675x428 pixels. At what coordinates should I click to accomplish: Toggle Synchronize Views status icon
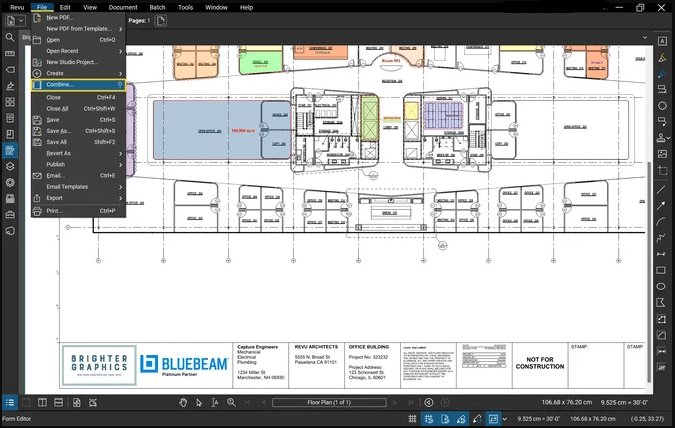tap(493, 419)
